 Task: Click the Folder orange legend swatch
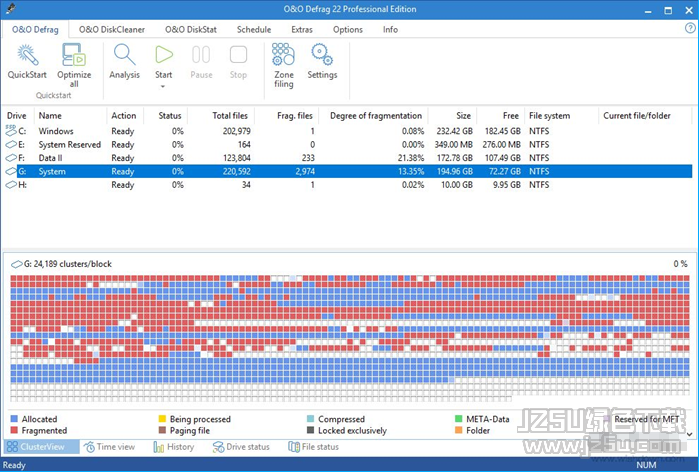click(x=458, y=431)
